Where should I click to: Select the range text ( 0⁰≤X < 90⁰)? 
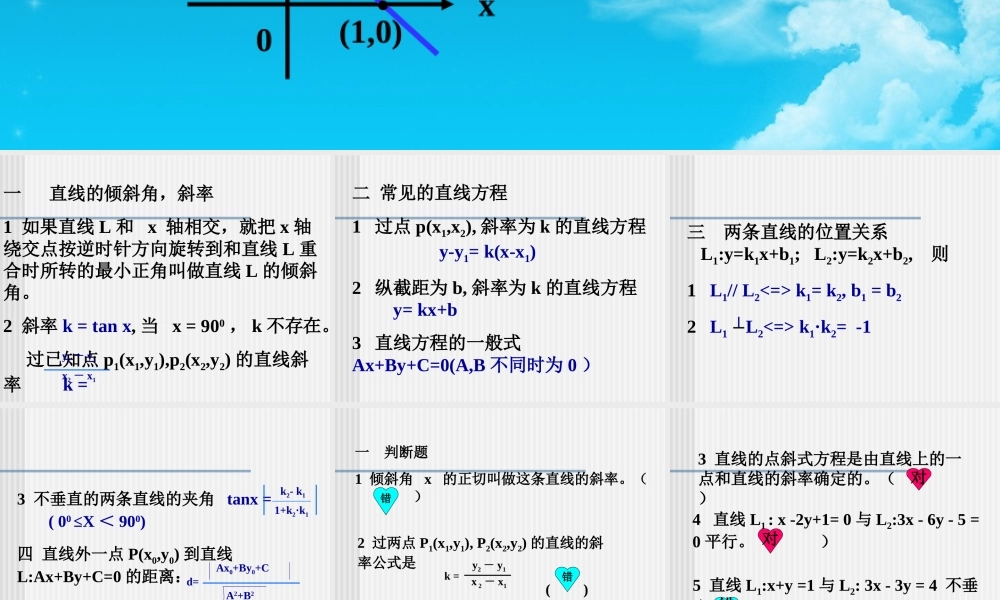(x=97, y=522)
